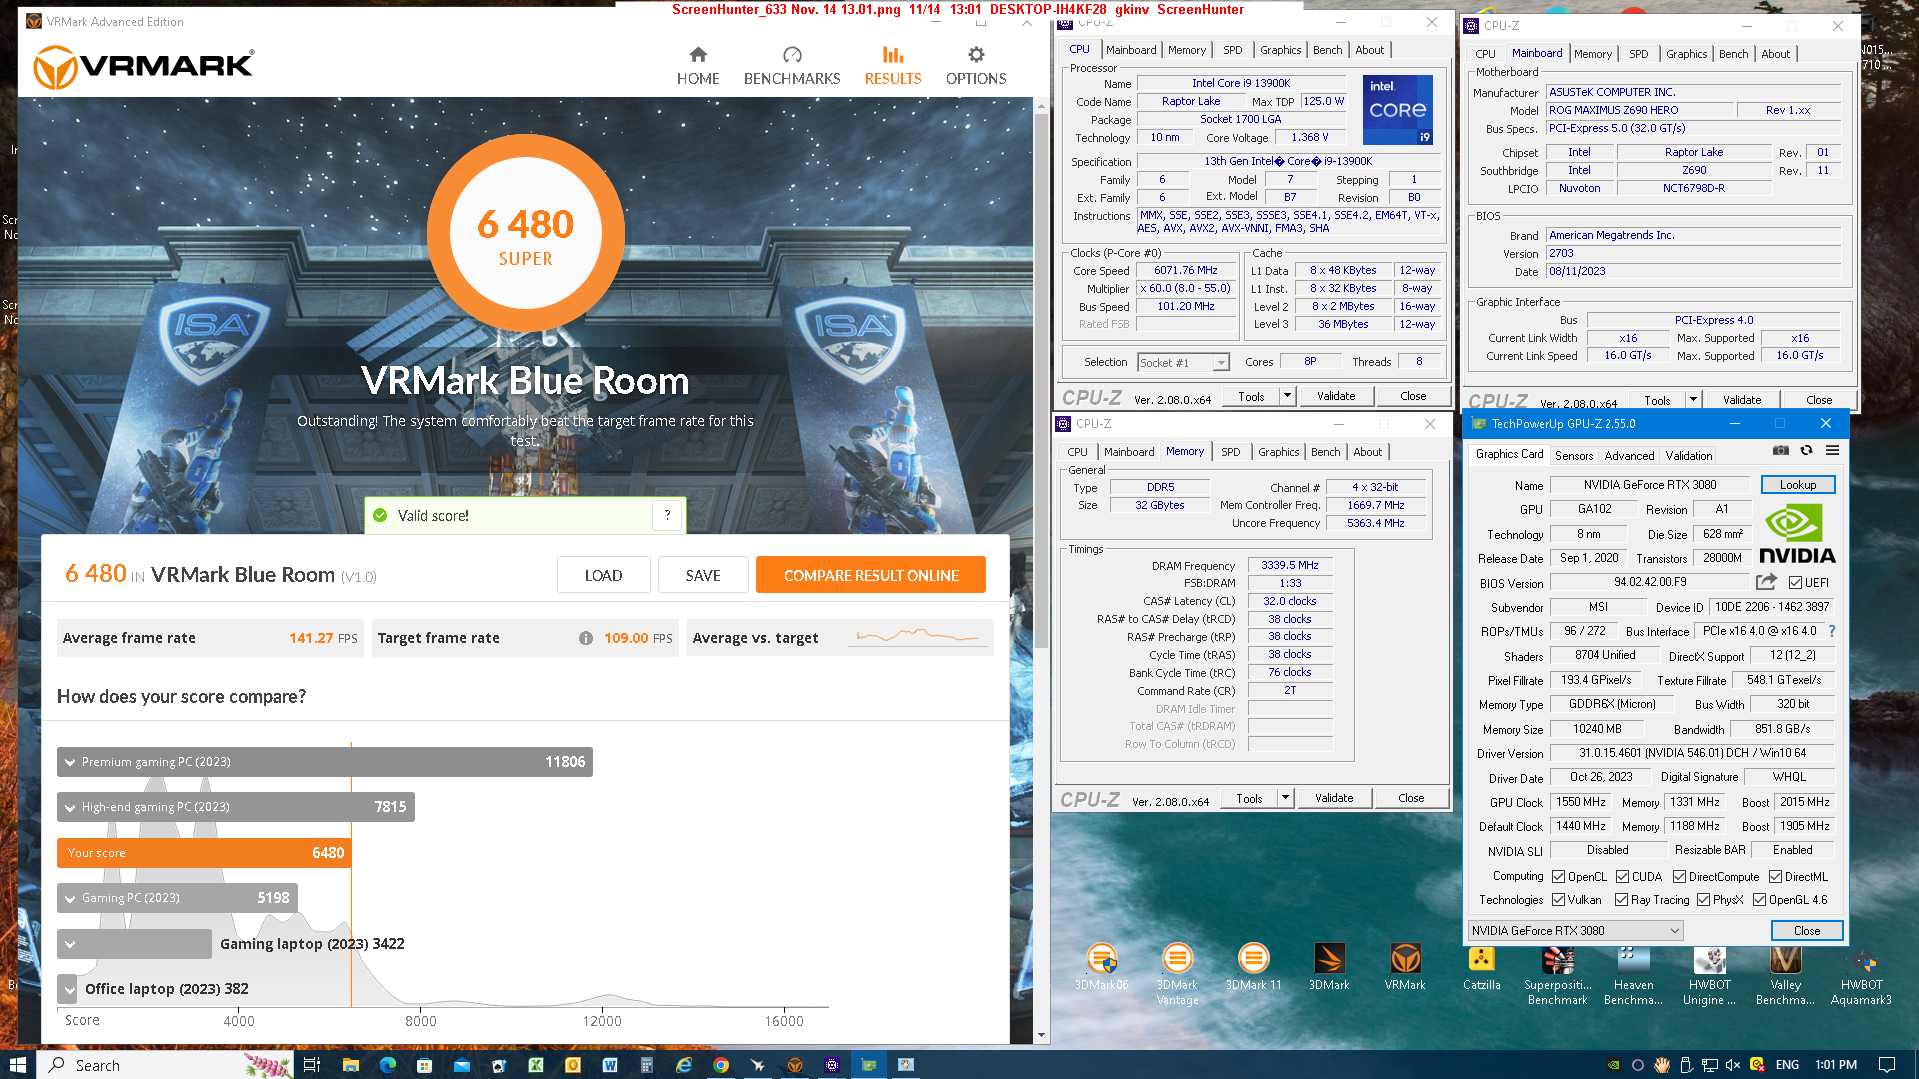Open Excel from the taskbar
The height and width of the screenshot is (1079, 1919).
[536, 1065]
